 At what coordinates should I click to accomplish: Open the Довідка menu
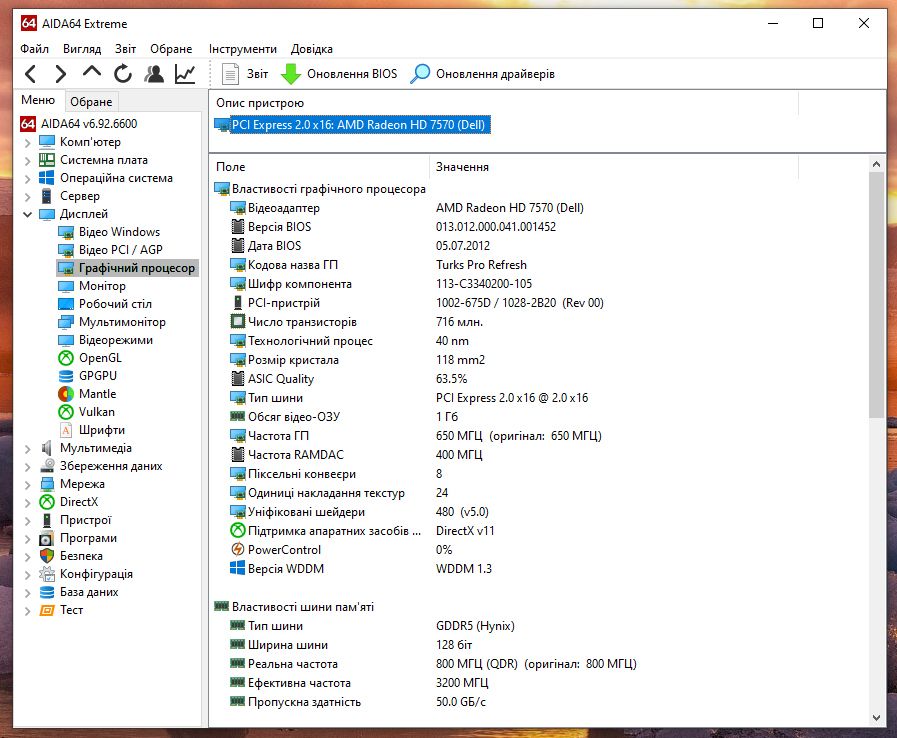pyautogui.click(x=312, y=49)
